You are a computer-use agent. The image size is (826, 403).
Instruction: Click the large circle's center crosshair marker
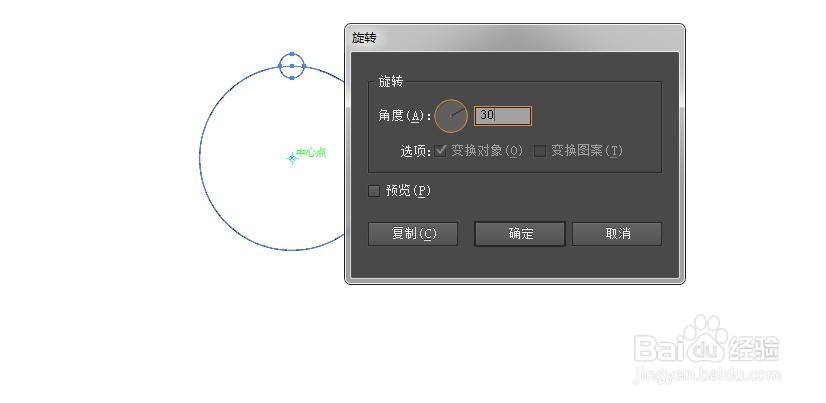pos(292,158)
